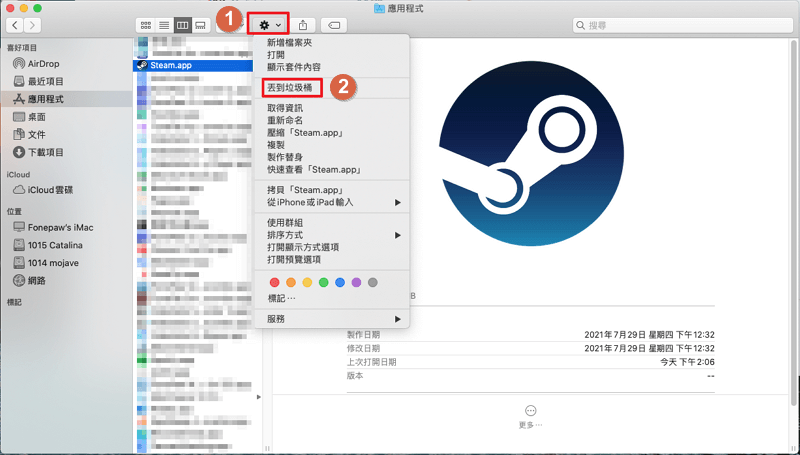Apply the red tag color

[x=274, y=283]
